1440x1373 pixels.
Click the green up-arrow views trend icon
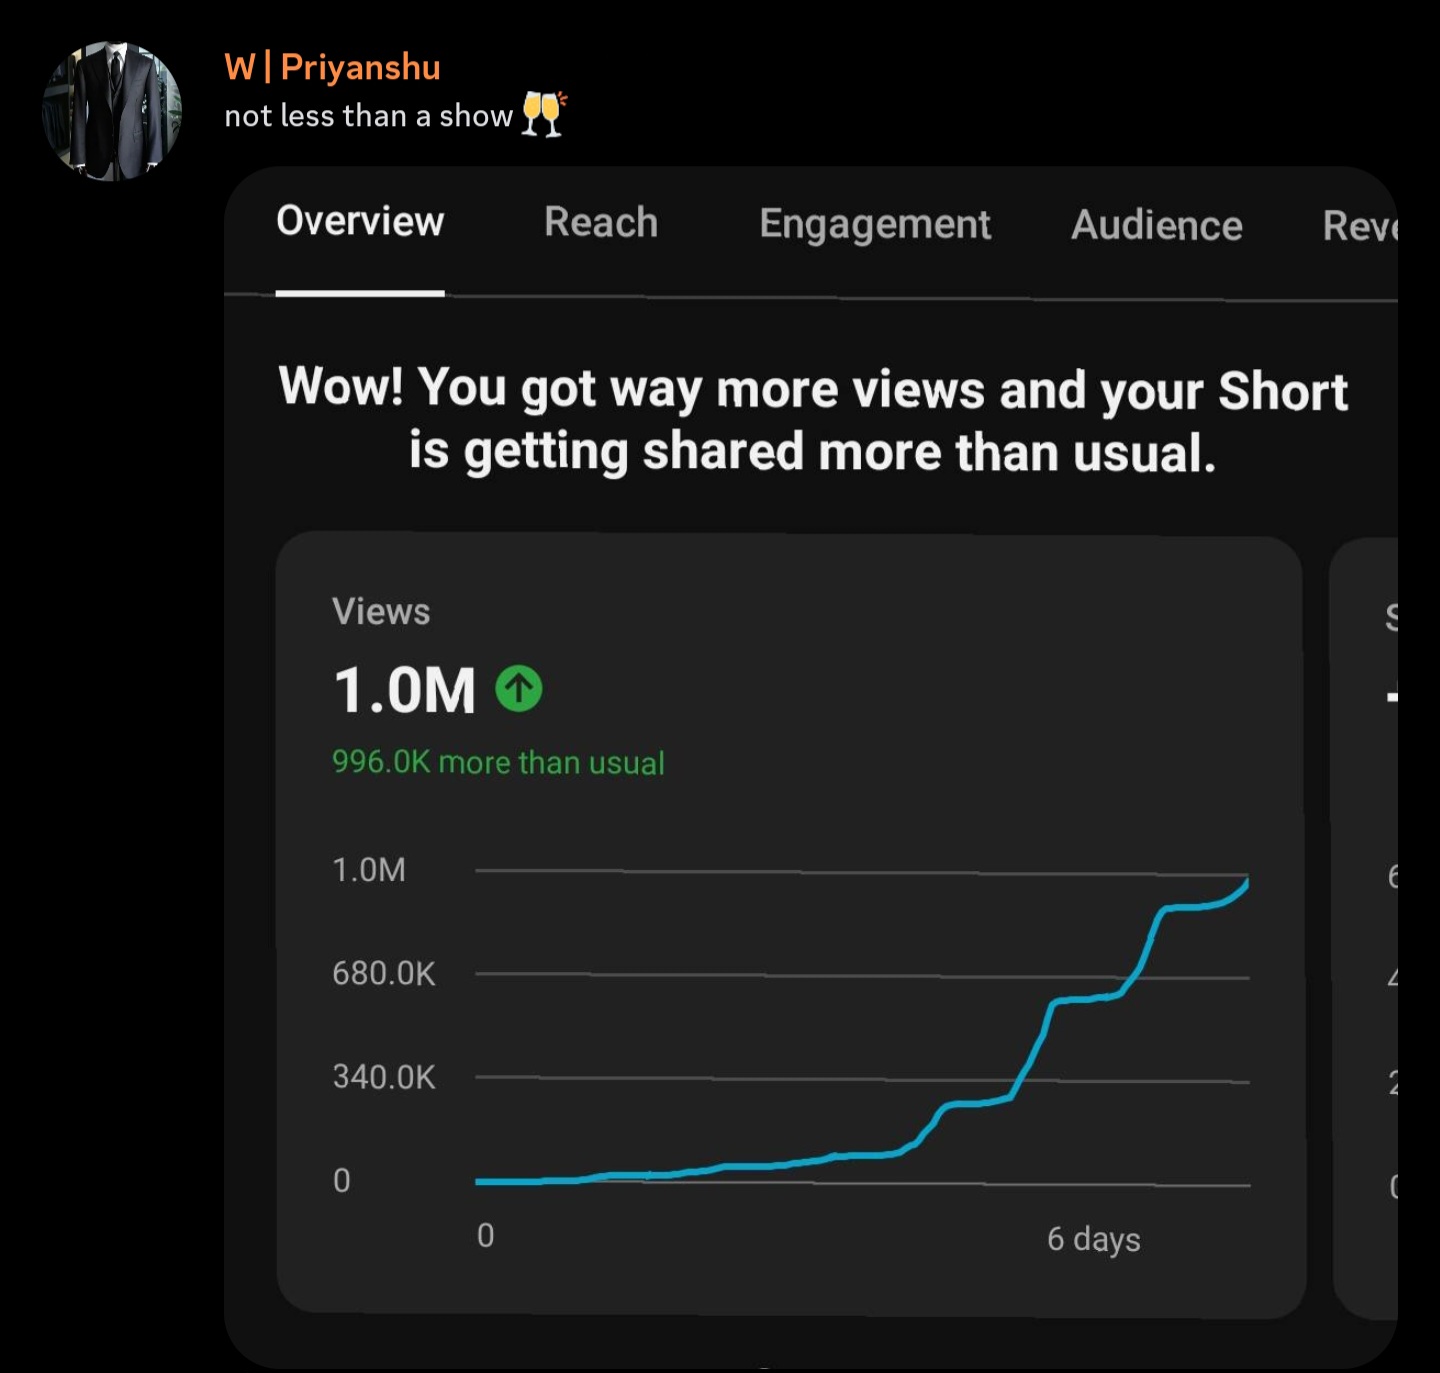click(x=519, y=689)
